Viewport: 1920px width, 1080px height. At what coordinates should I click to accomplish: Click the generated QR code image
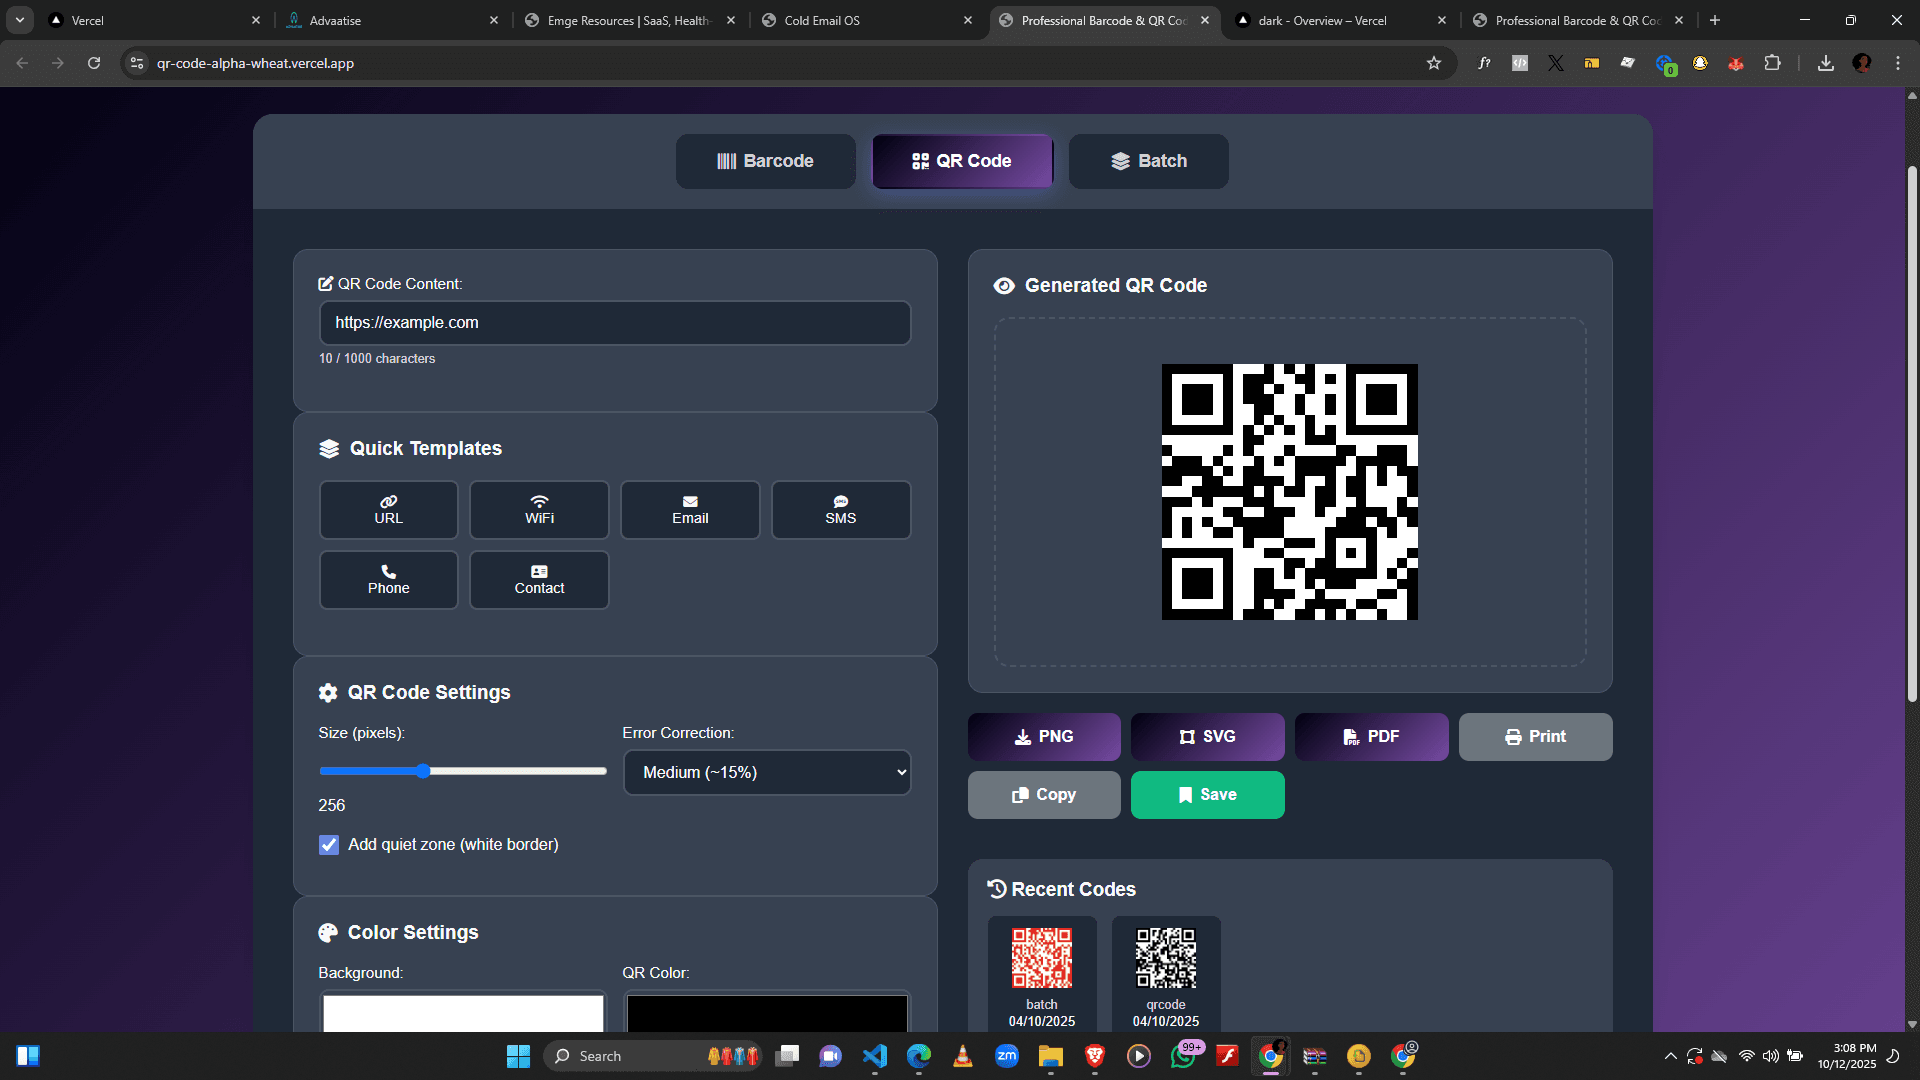[x=1290, y=492]
